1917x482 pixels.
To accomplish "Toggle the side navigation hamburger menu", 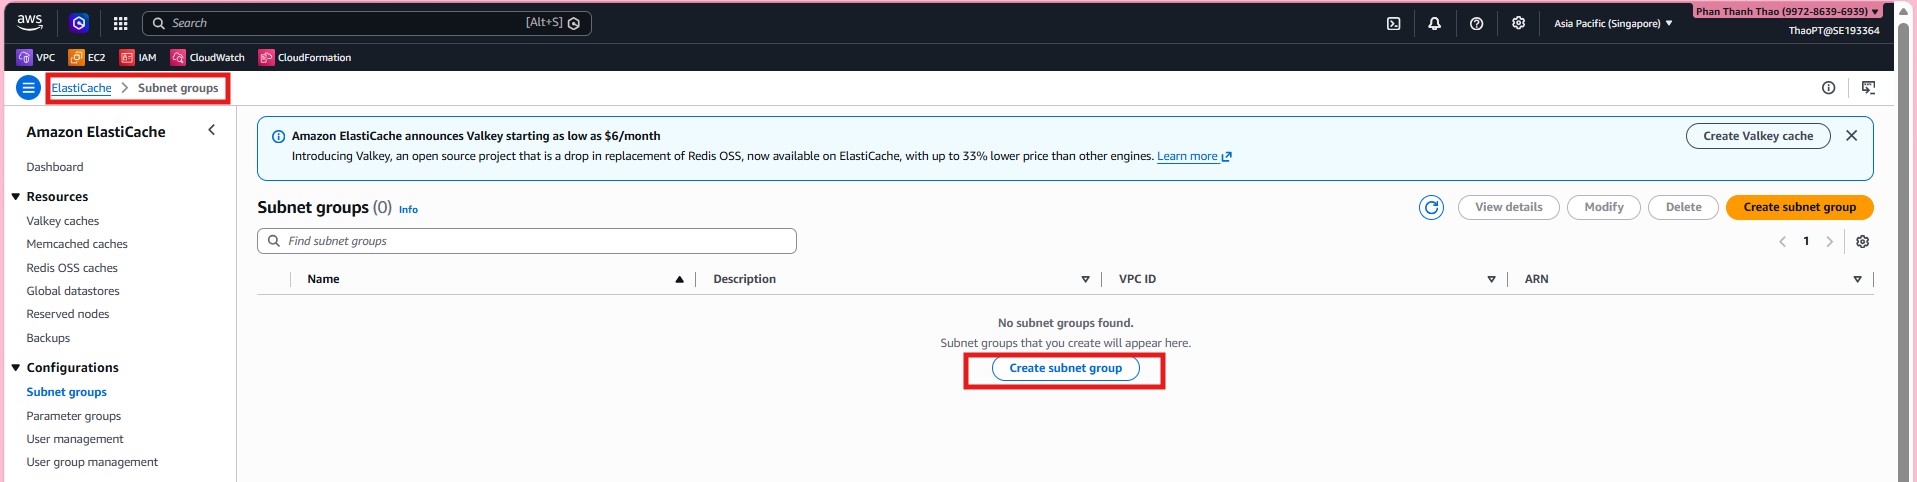I will click(x=28, y=88).
